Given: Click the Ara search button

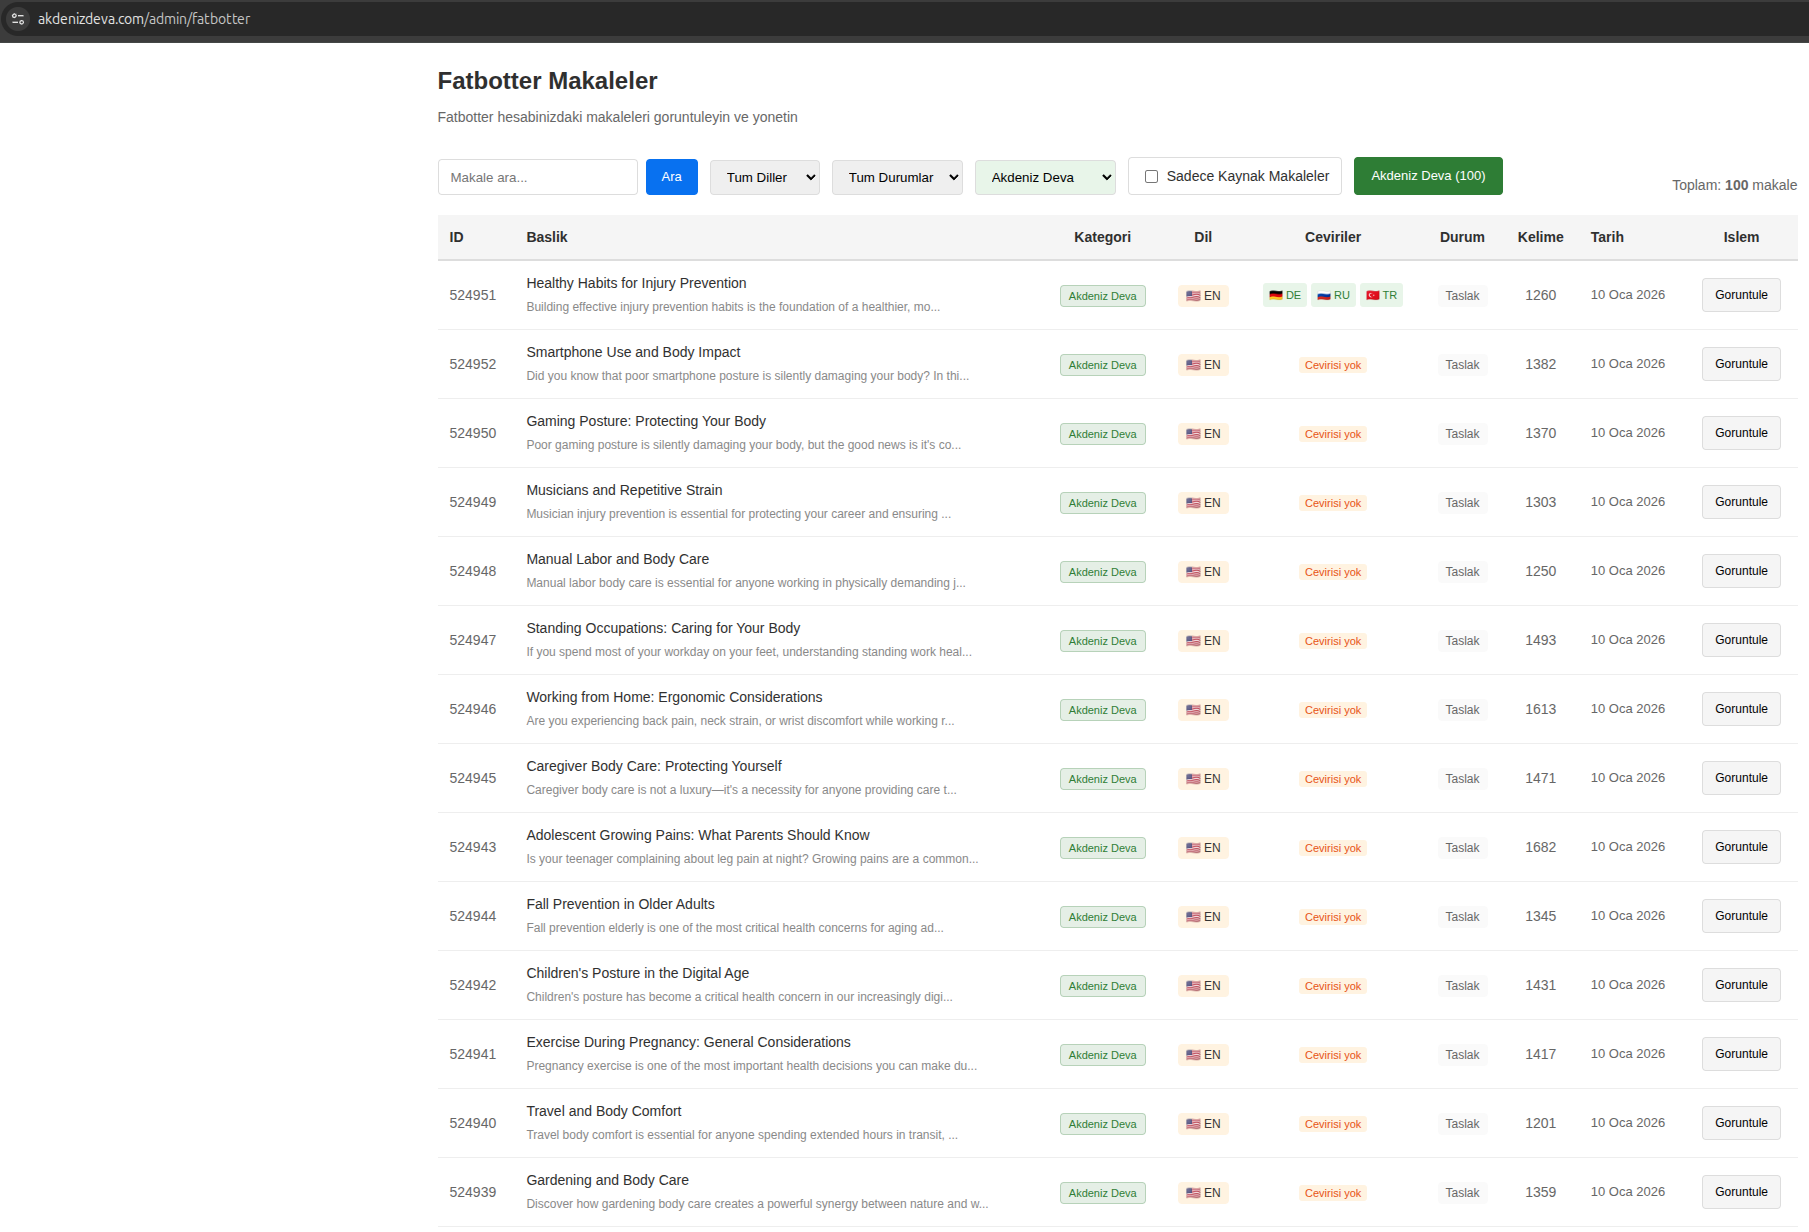Looking at the screenshot, I should tap(672, 177).
